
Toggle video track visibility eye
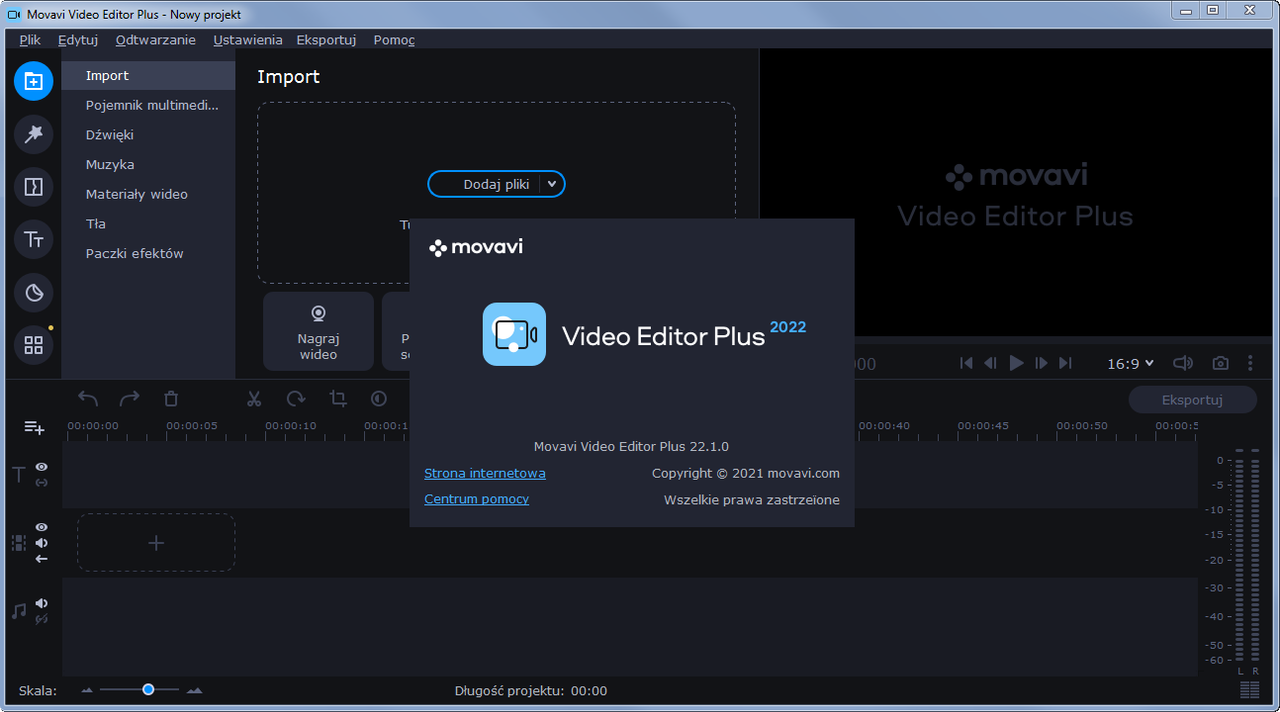(x=42, y=527)
